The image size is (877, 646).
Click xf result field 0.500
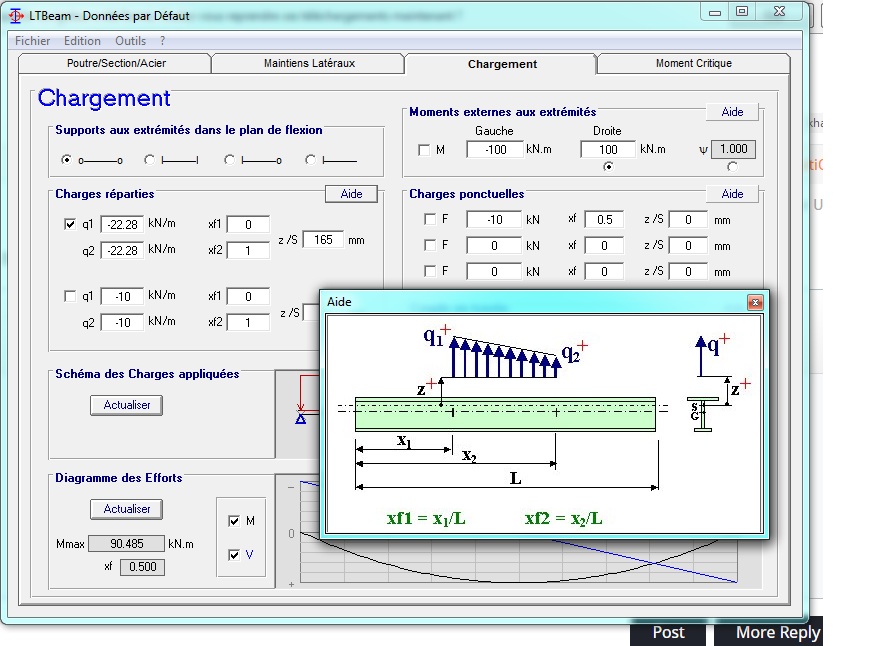[x=142, y=567]
